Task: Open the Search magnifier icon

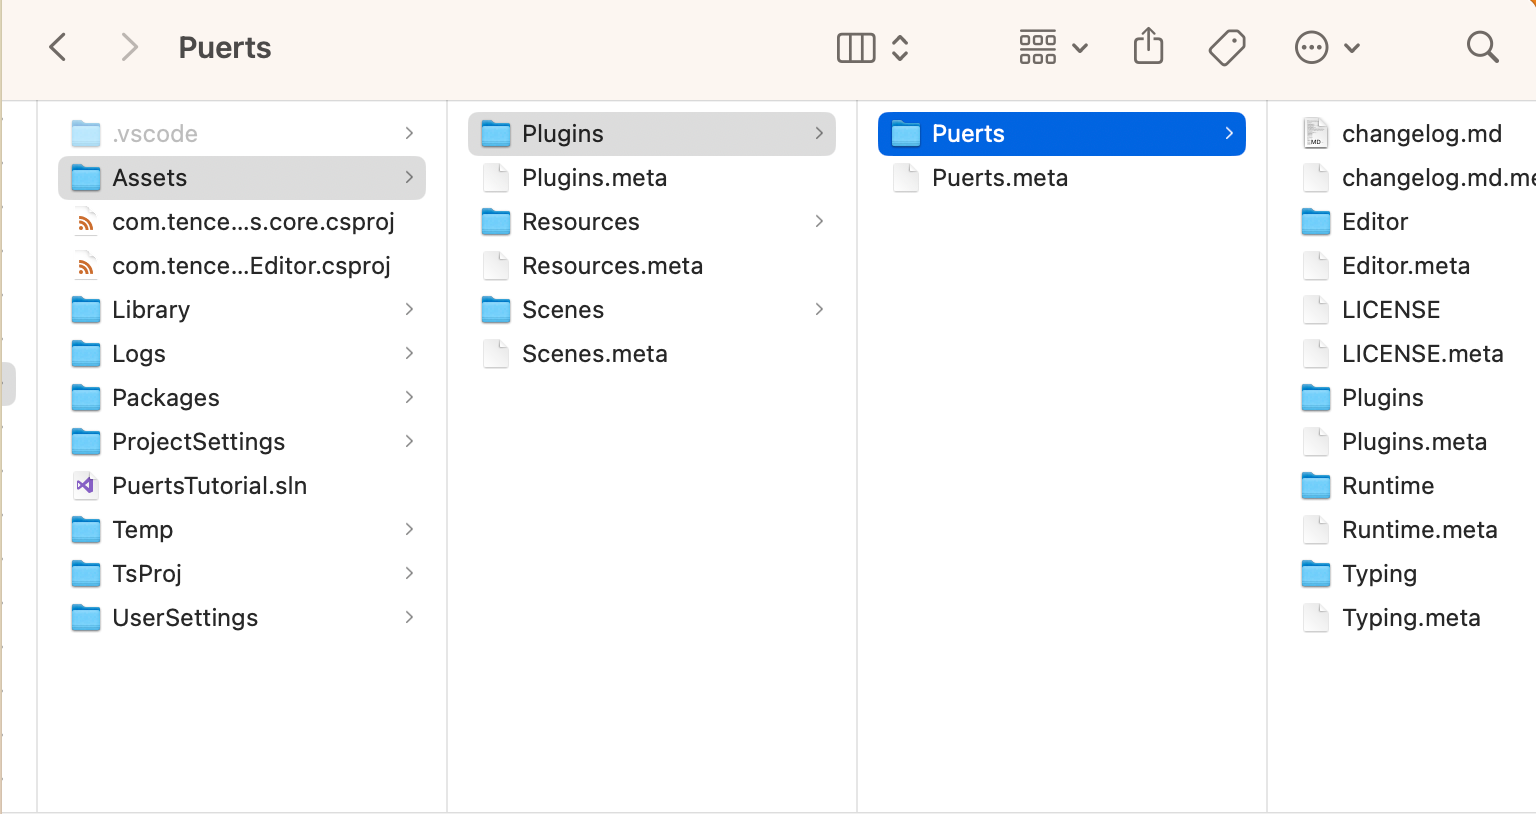Action: pyautogui.click(x=1482, y=47)
